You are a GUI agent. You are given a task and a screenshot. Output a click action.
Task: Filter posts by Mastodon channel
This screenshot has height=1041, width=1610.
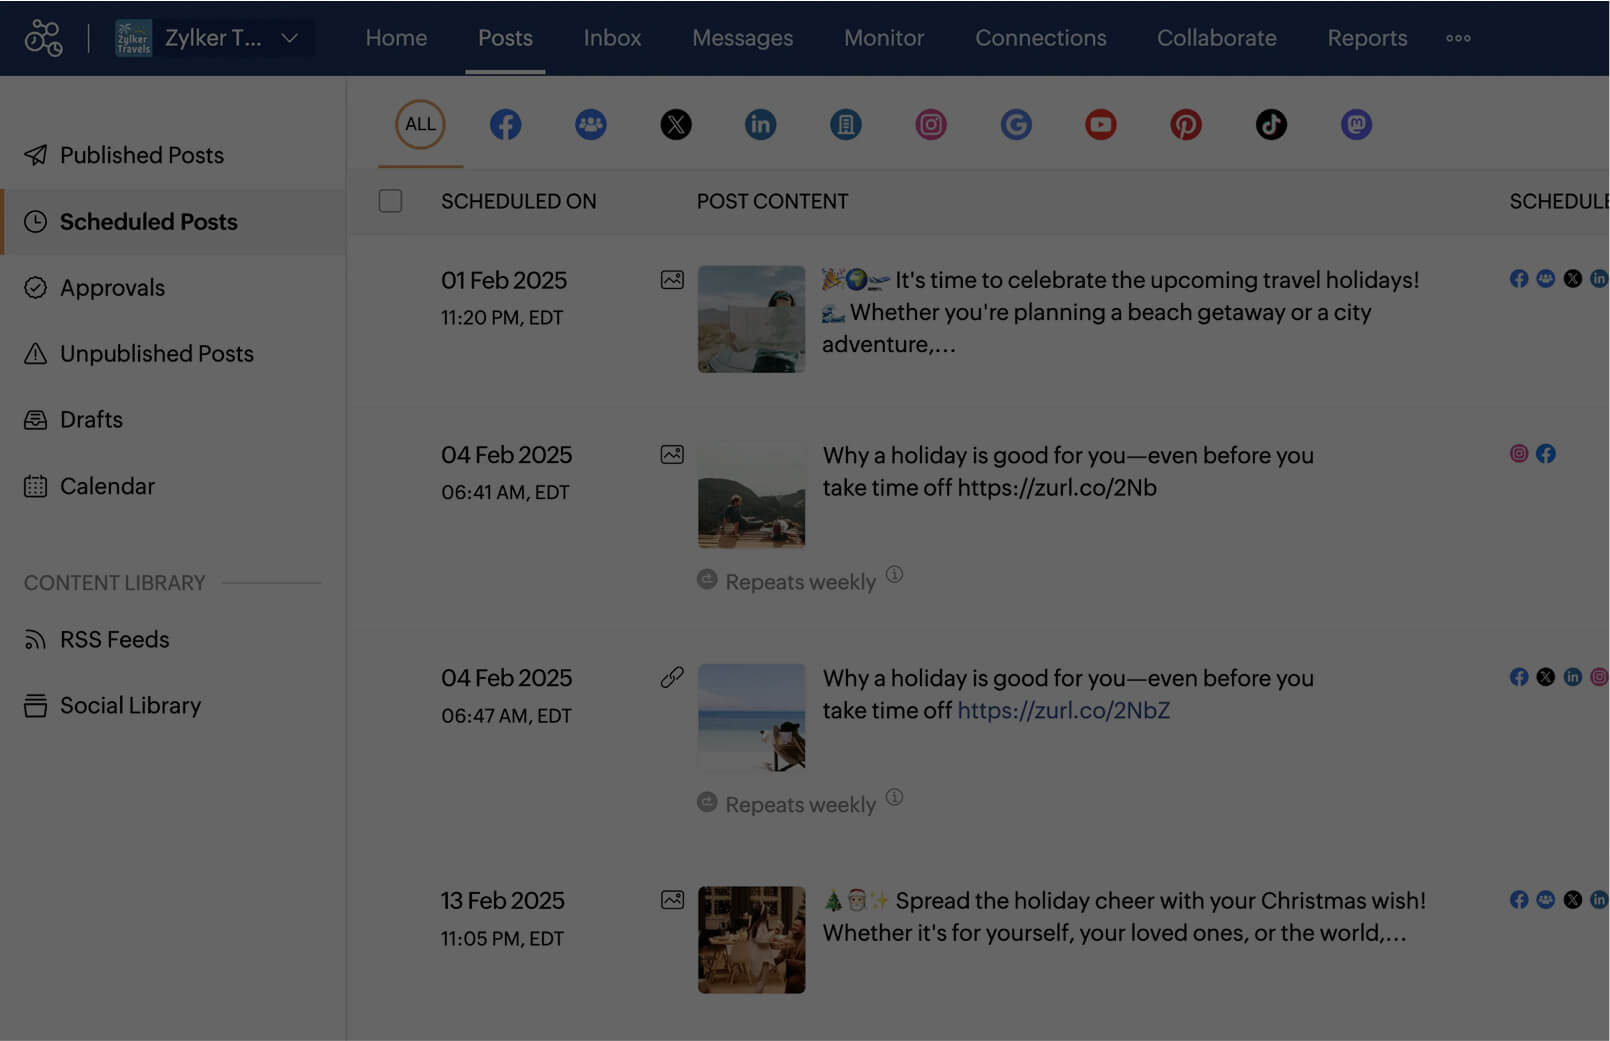(1356, 125)
